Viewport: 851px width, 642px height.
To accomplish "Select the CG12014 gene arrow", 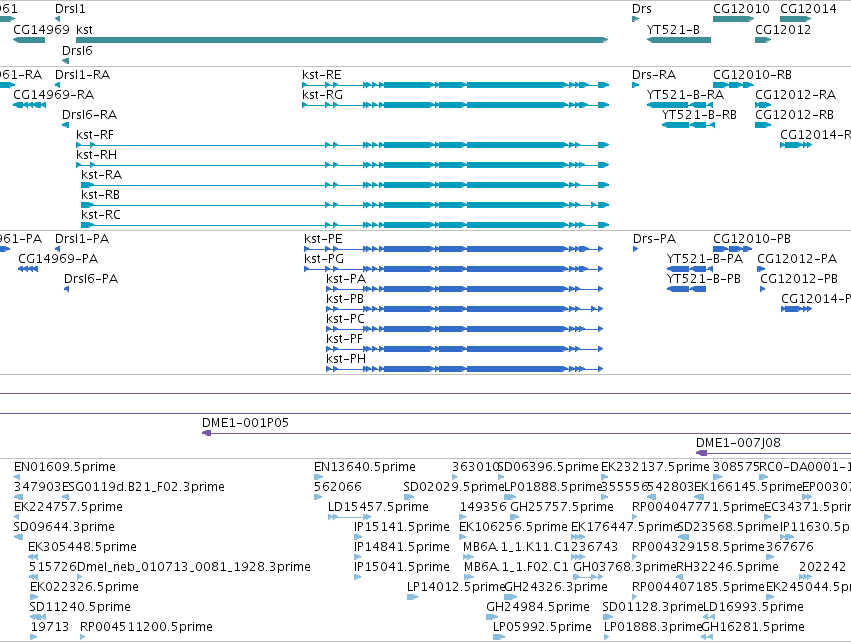I will (x=796, y=19).
